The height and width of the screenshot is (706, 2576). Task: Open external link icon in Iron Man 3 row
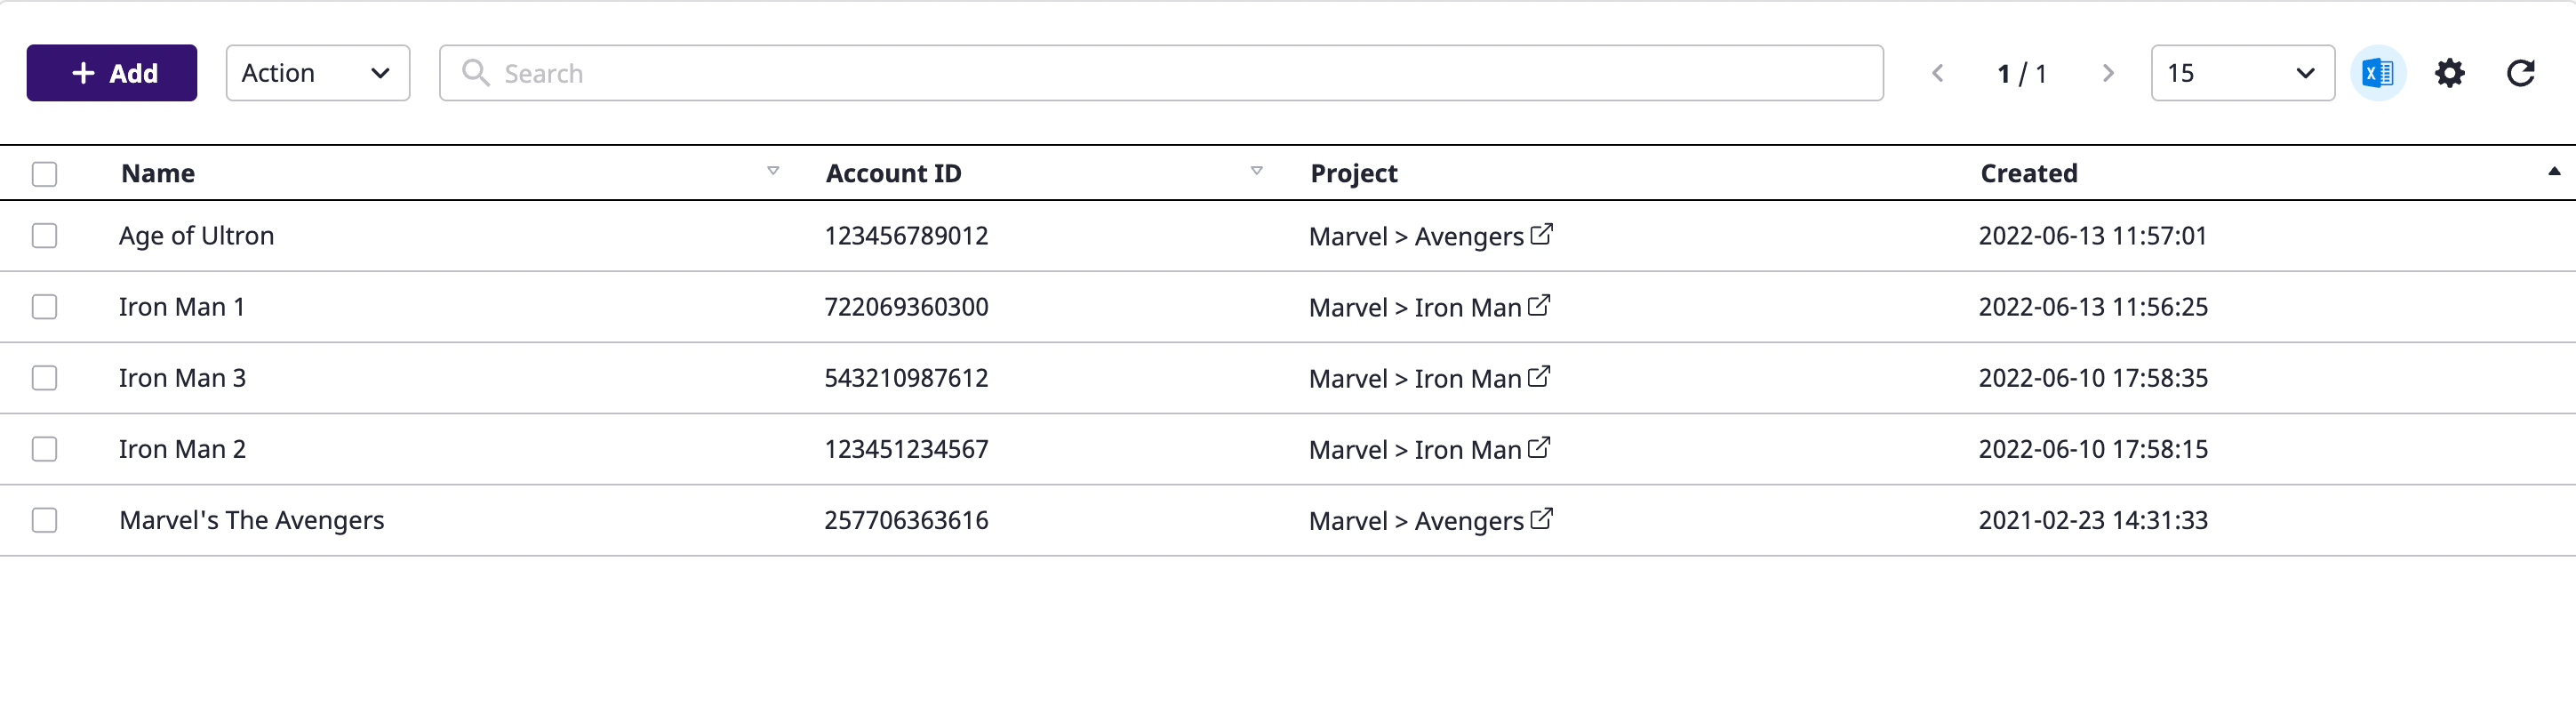pos(1539,376)
